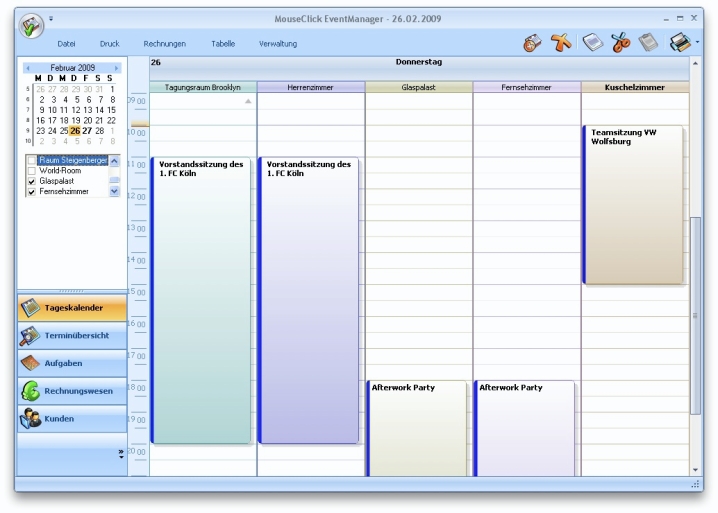This screenshot has width=718, height=513.
Task: Open Kunden via the people icon
Action: tap(72, 419)
